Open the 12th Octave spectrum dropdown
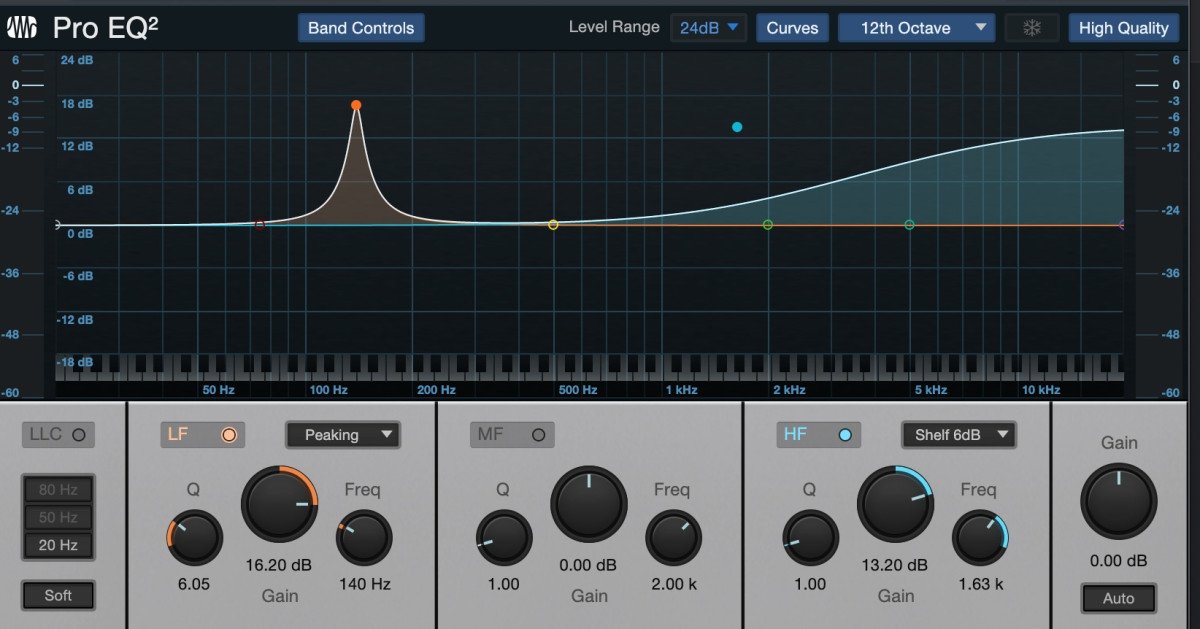The image size is (1200, 629). 916,28
